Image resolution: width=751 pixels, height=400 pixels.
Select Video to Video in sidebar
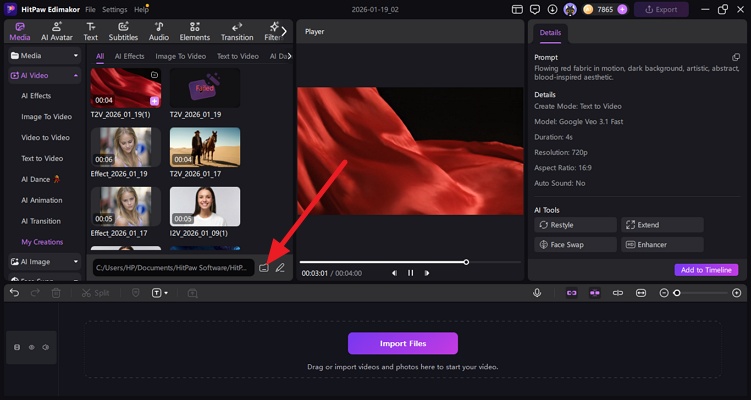(x=46, y=137)
